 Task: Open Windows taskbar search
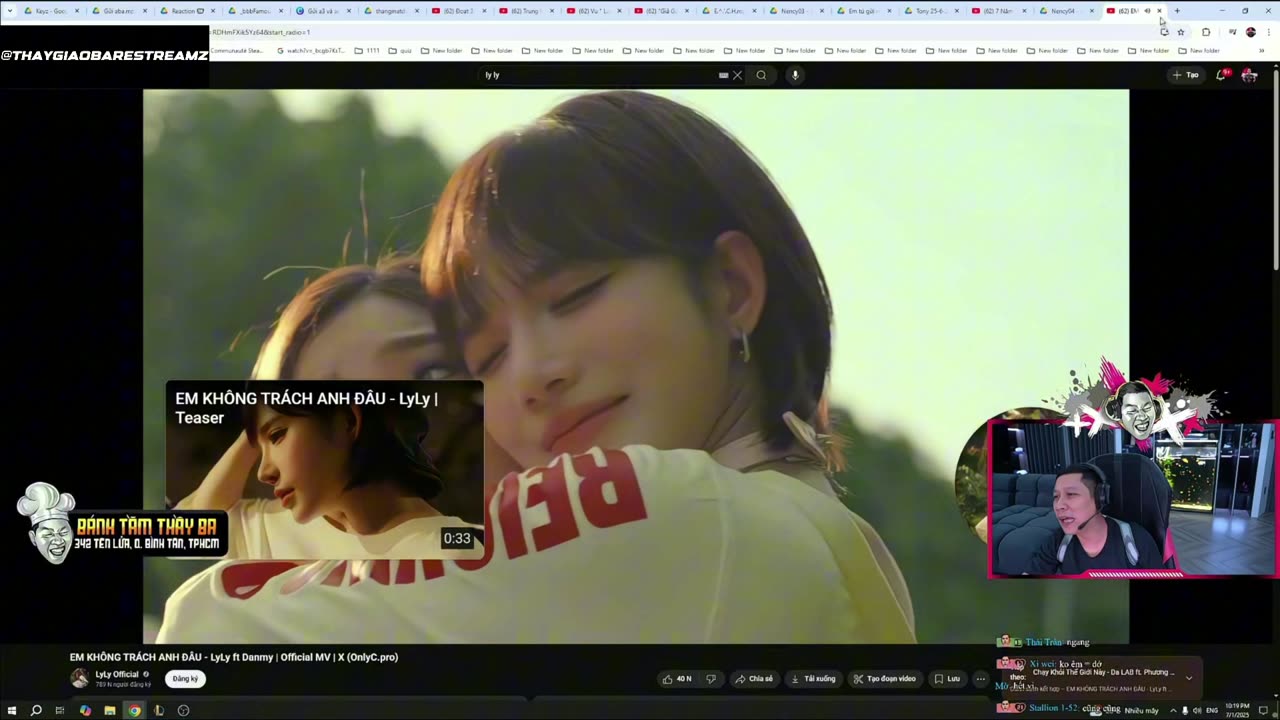tap(36, 710)
